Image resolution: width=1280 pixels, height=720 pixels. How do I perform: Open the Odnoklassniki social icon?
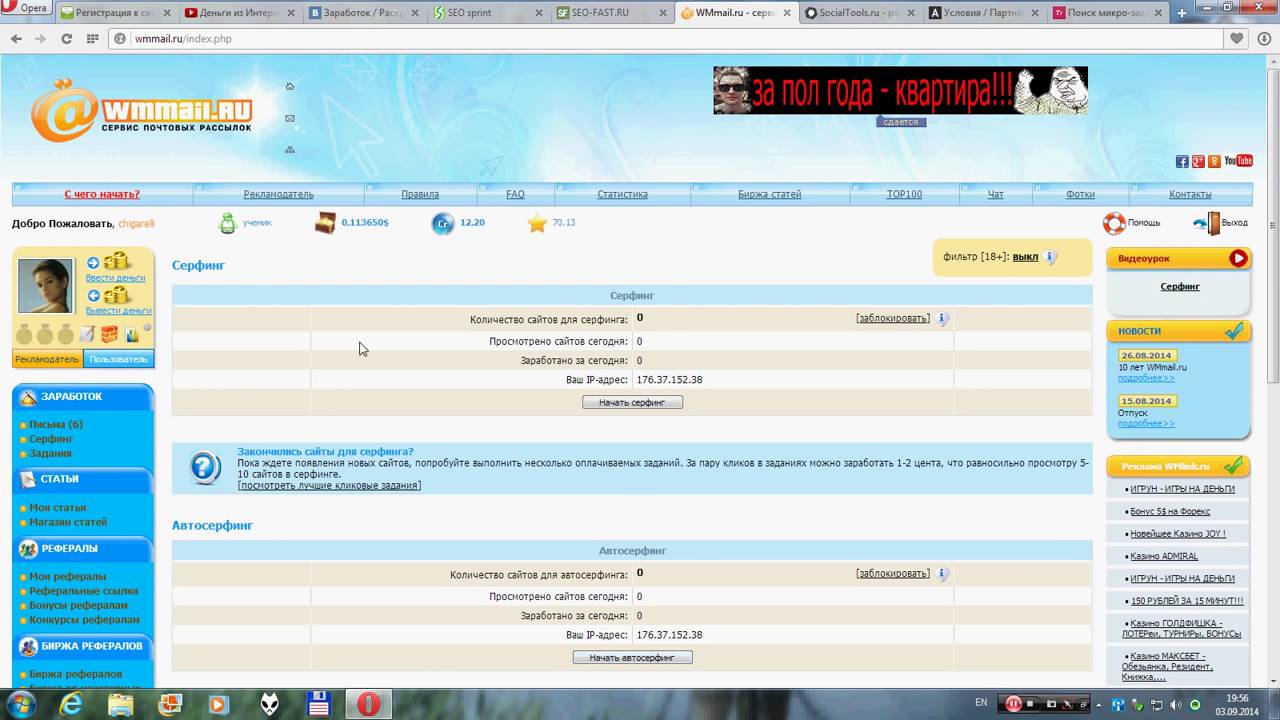point(1214,161)
